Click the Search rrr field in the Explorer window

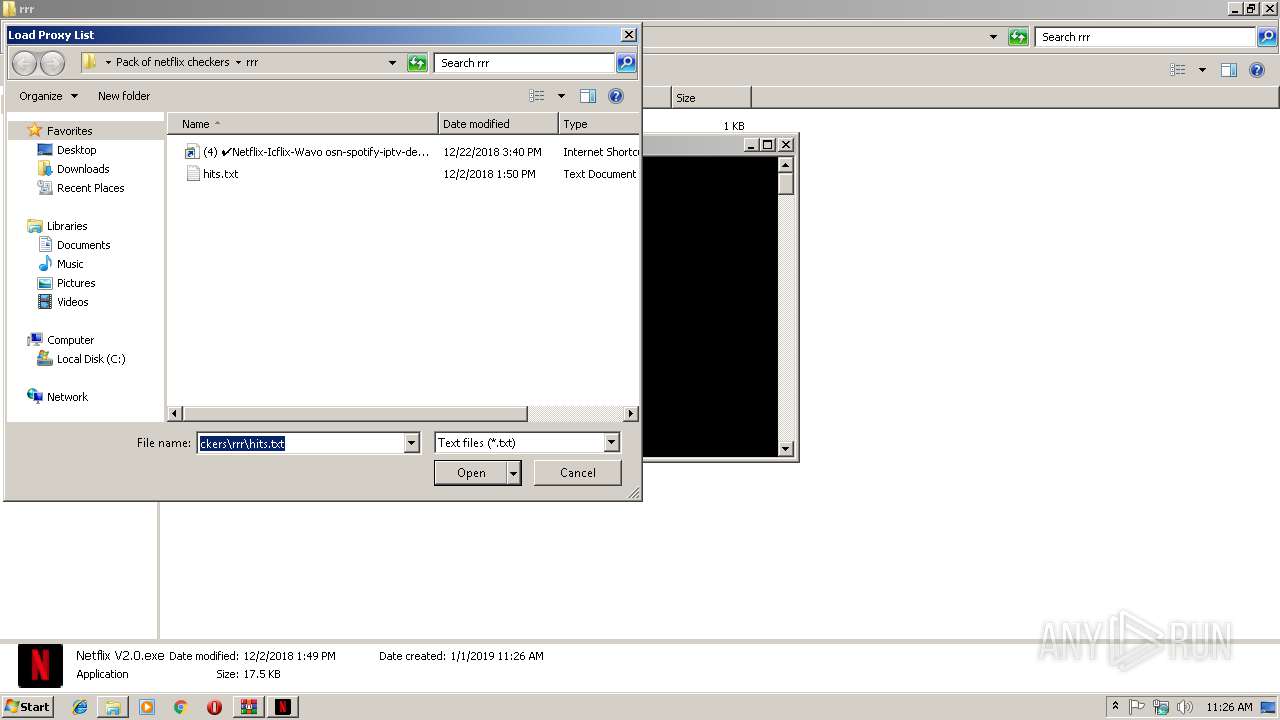(1145, 37)
